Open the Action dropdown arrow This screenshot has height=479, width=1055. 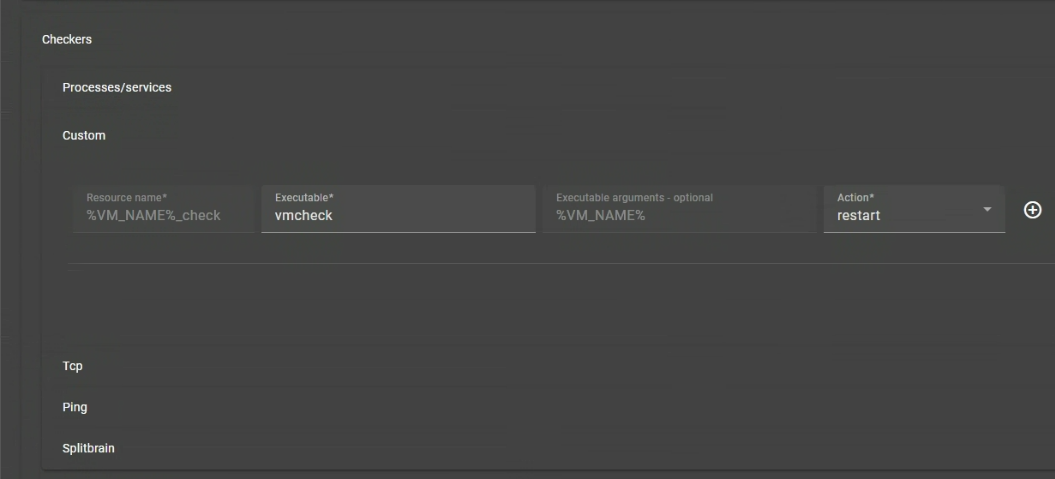click(x=987, y=209)
